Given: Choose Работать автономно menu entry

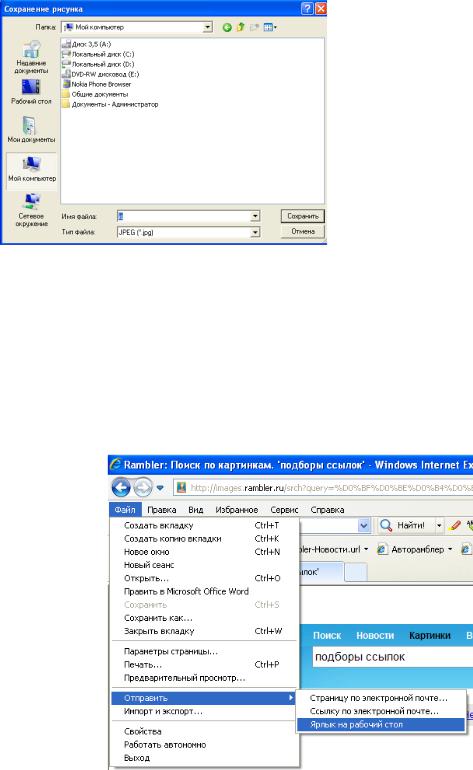Looking at the screenshot, I should (x=205, y=745).
